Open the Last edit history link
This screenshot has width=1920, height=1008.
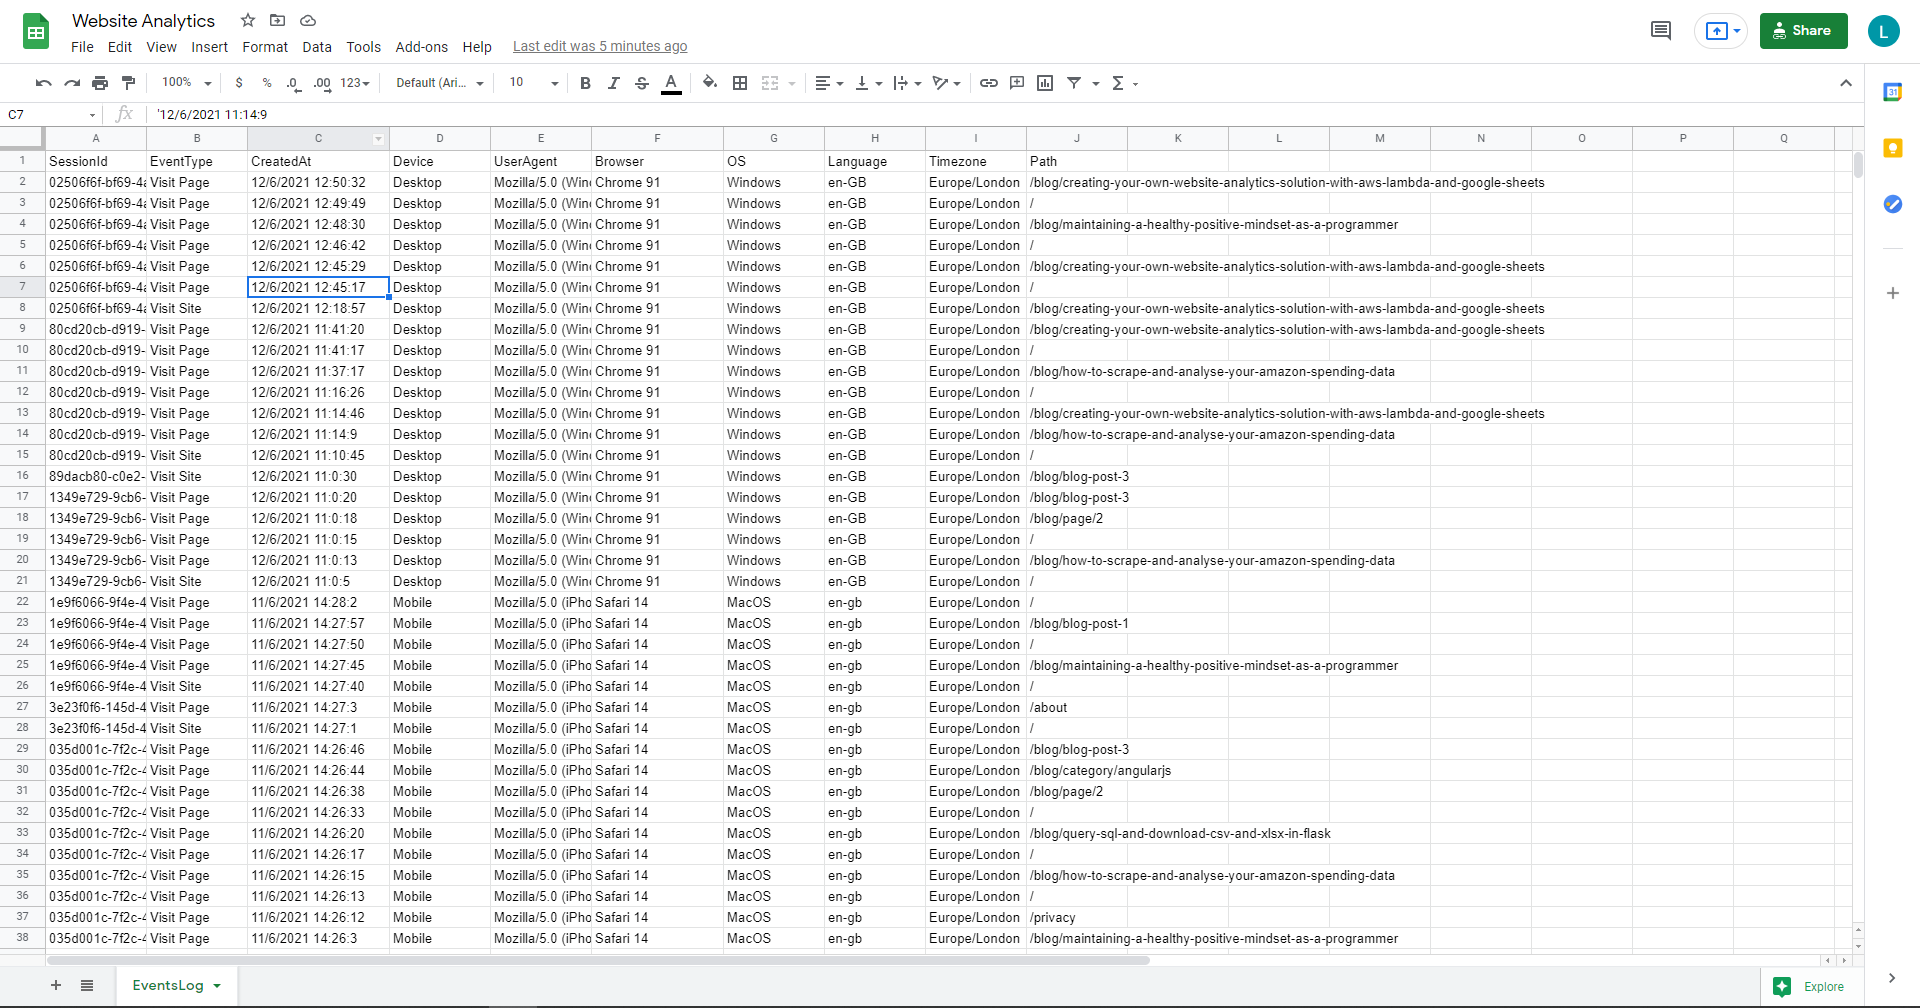pyautogui.click(x=599, y=46)
